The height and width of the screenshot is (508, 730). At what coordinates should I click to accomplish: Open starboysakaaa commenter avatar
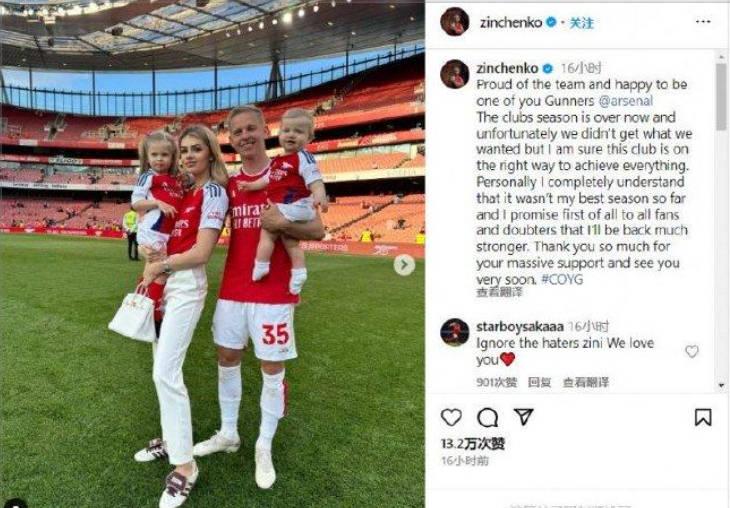(454, 332)
